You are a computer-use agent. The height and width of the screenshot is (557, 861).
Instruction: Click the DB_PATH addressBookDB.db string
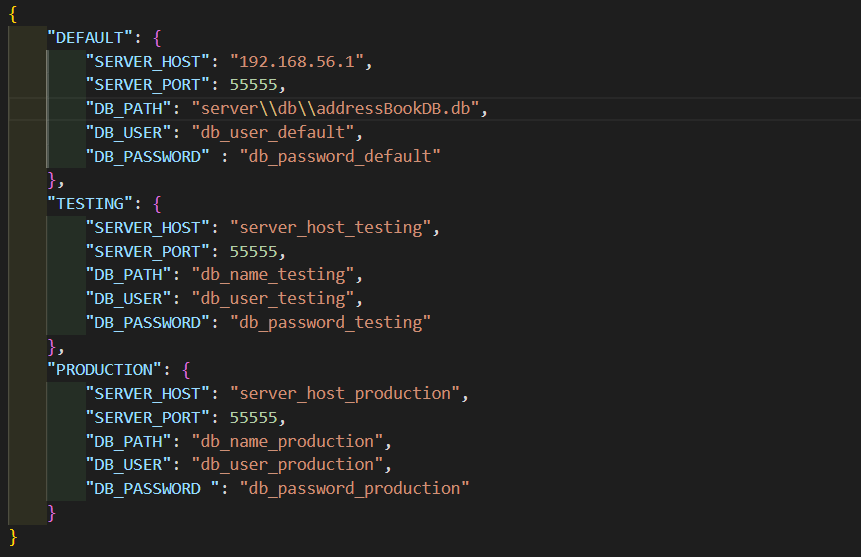point(336,108)
